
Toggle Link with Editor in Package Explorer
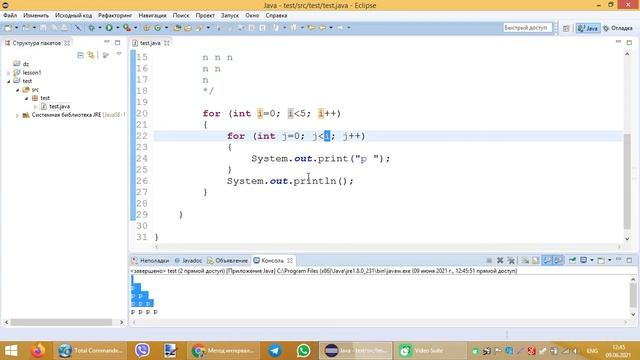(91, 55)
